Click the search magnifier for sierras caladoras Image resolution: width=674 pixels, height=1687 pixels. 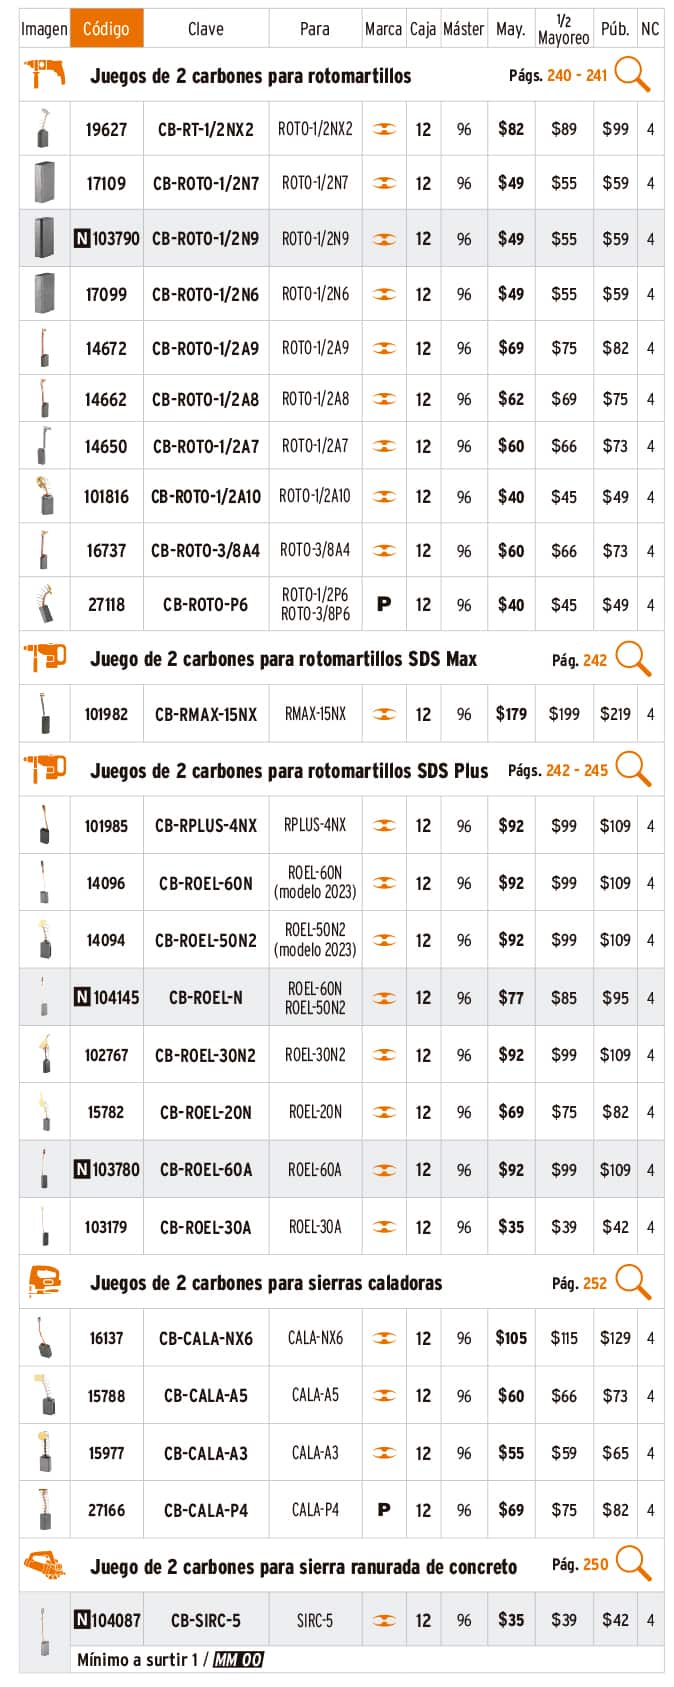633,1281
